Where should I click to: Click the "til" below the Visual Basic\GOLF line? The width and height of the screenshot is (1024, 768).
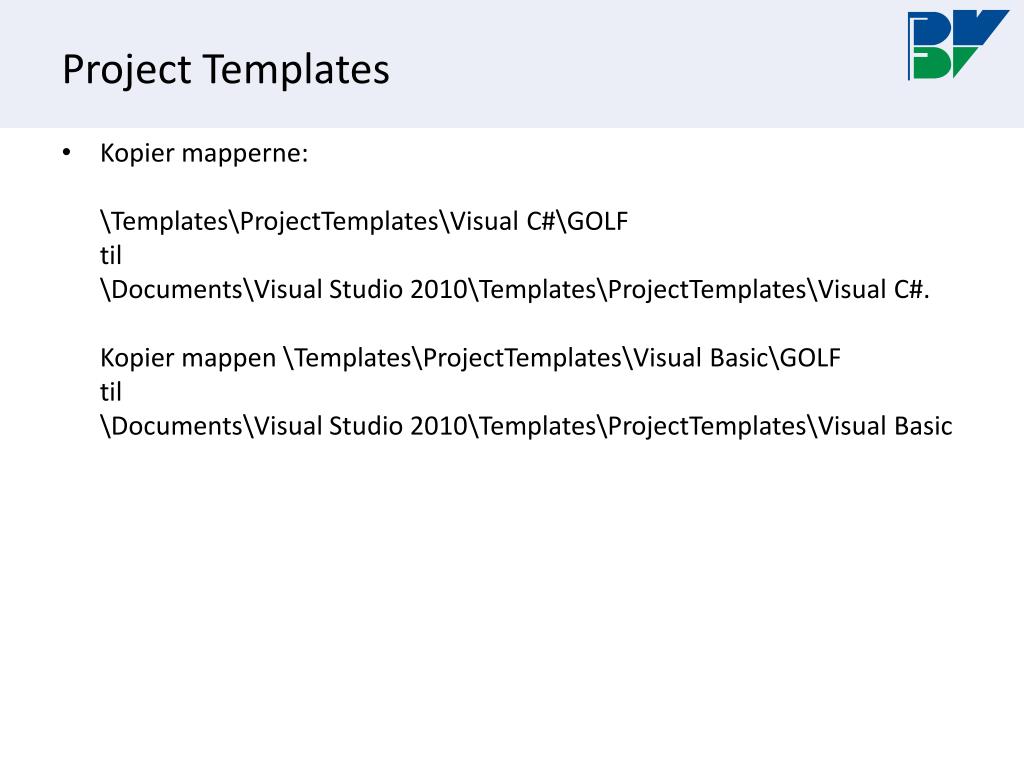110,392
